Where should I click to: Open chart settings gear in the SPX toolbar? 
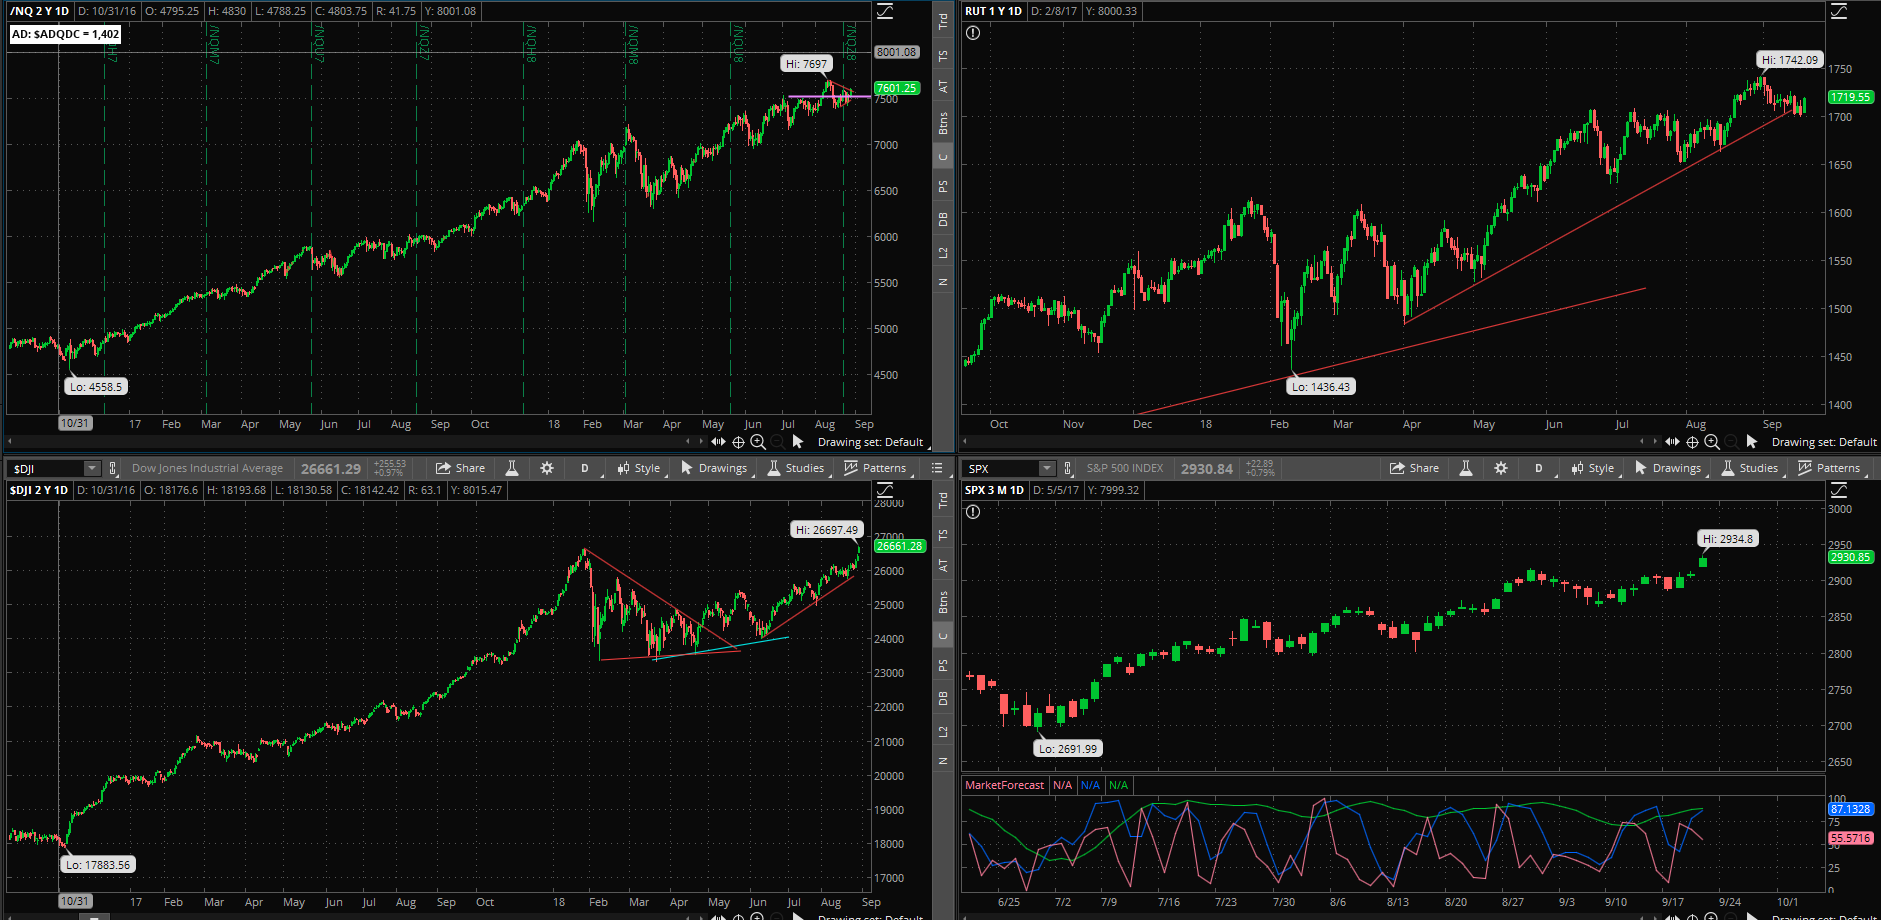click(x=1501, y=468)
